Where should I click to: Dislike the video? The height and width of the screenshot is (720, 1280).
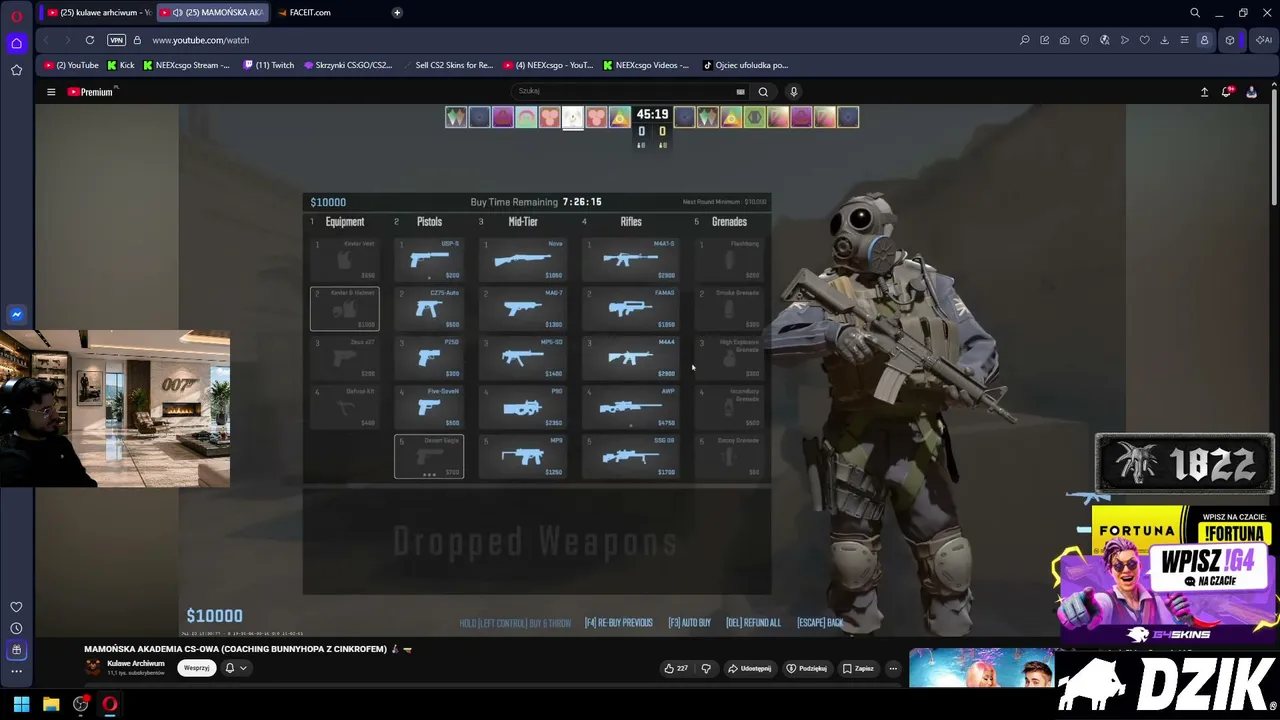click(x=706, y=668)
